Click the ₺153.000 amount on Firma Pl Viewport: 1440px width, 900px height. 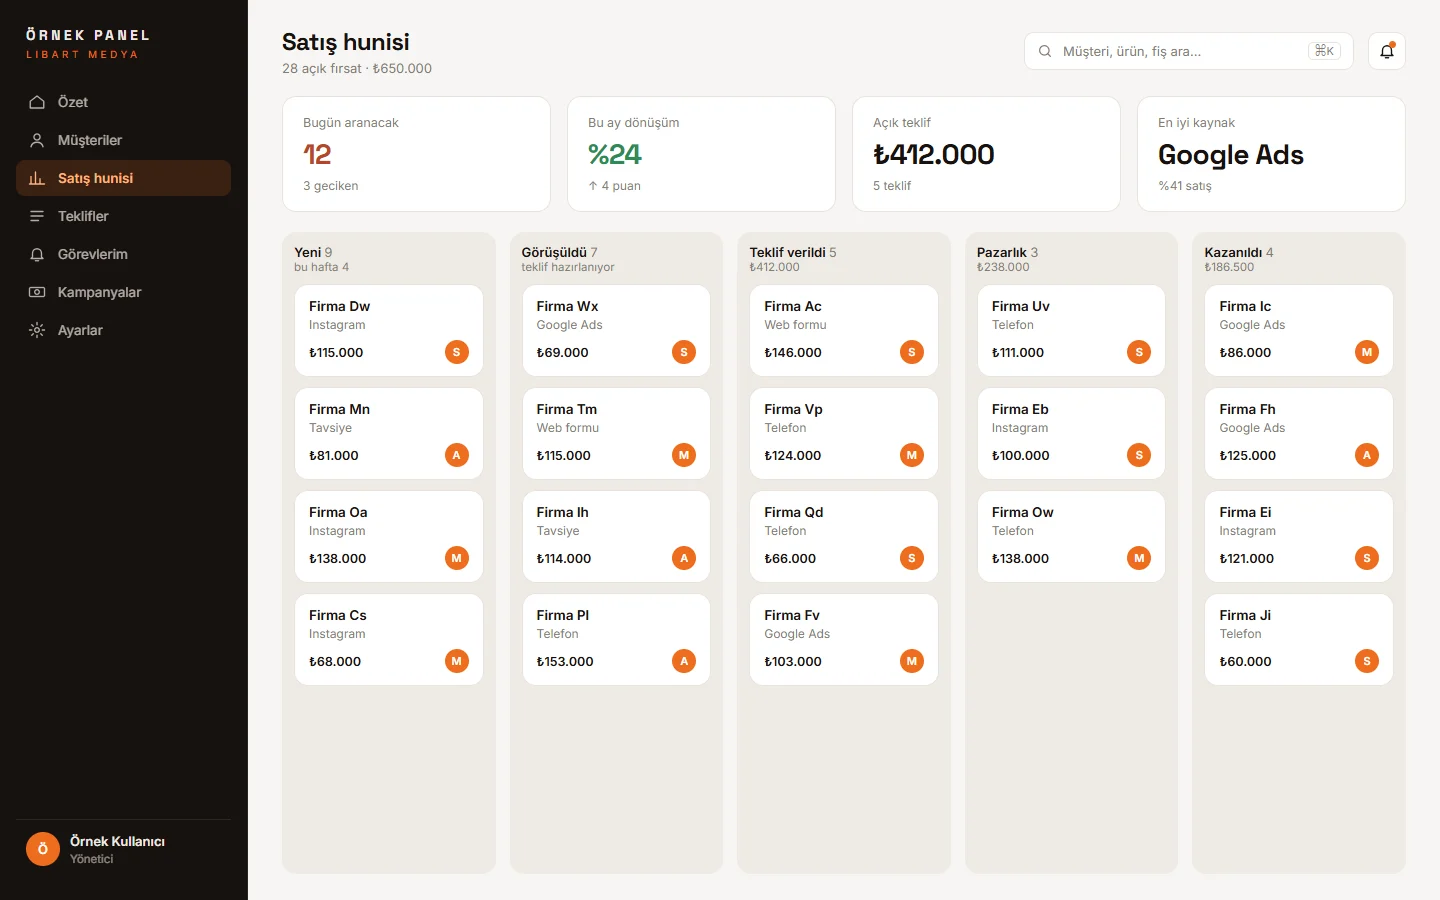(565, 661)
